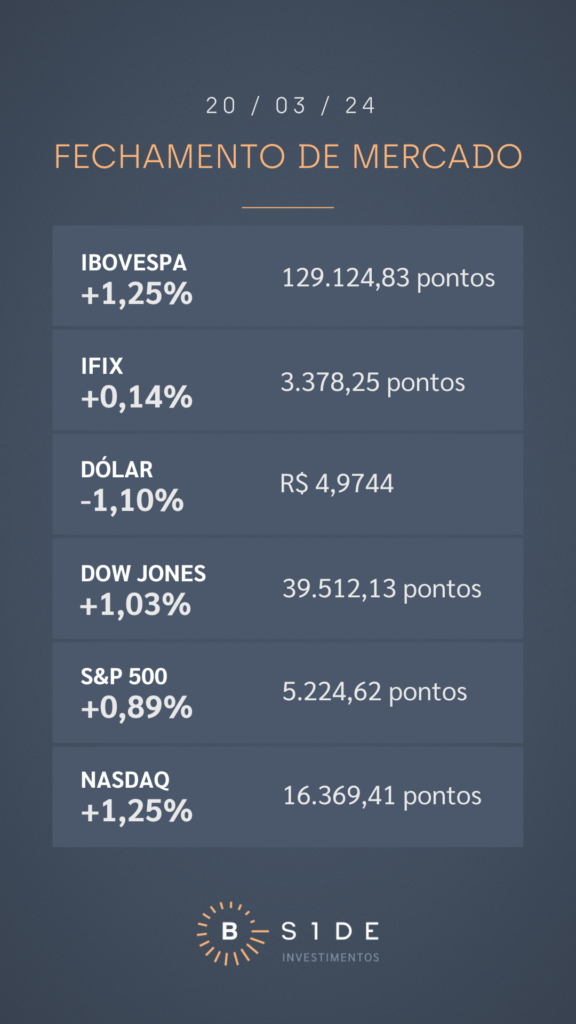Click the IFIX +0,14% change
The width and height of the screenshot is (576, 1024).
(136, 397)
